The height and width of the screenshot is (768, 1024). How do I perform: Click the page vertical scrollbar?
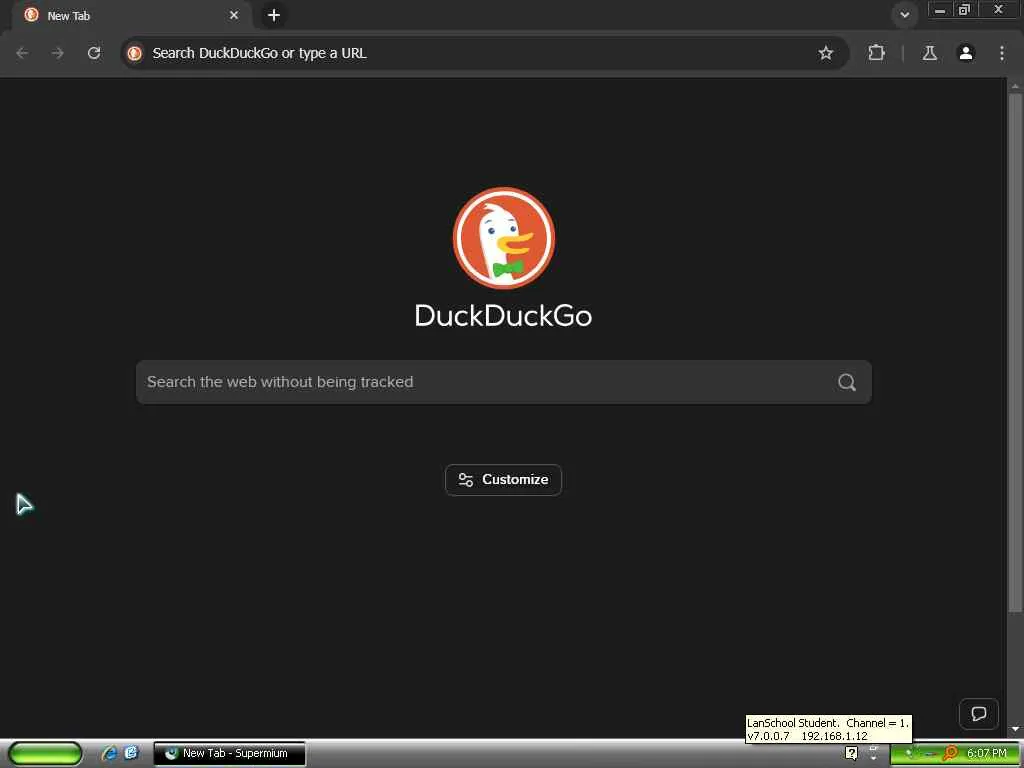pos(1015,353)
